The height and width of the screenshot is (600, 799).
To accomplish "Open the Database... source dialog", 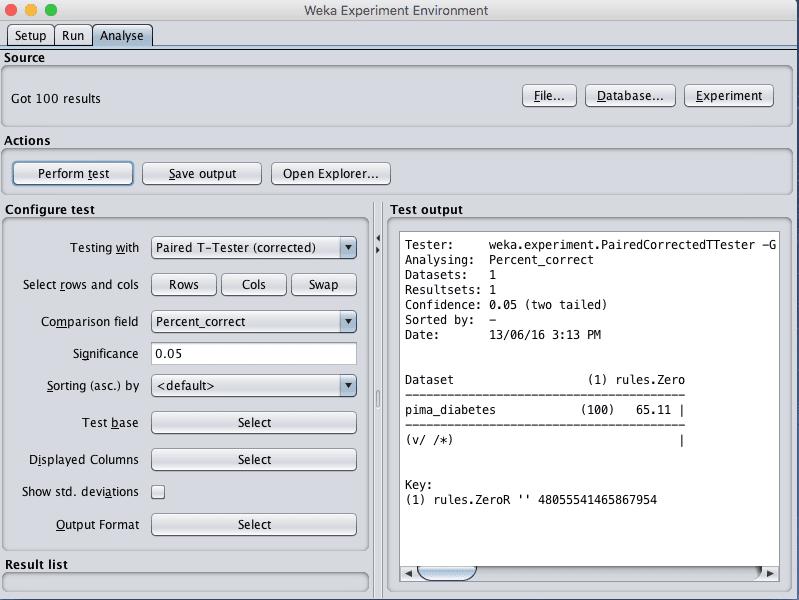I will [x=630, y=96].
